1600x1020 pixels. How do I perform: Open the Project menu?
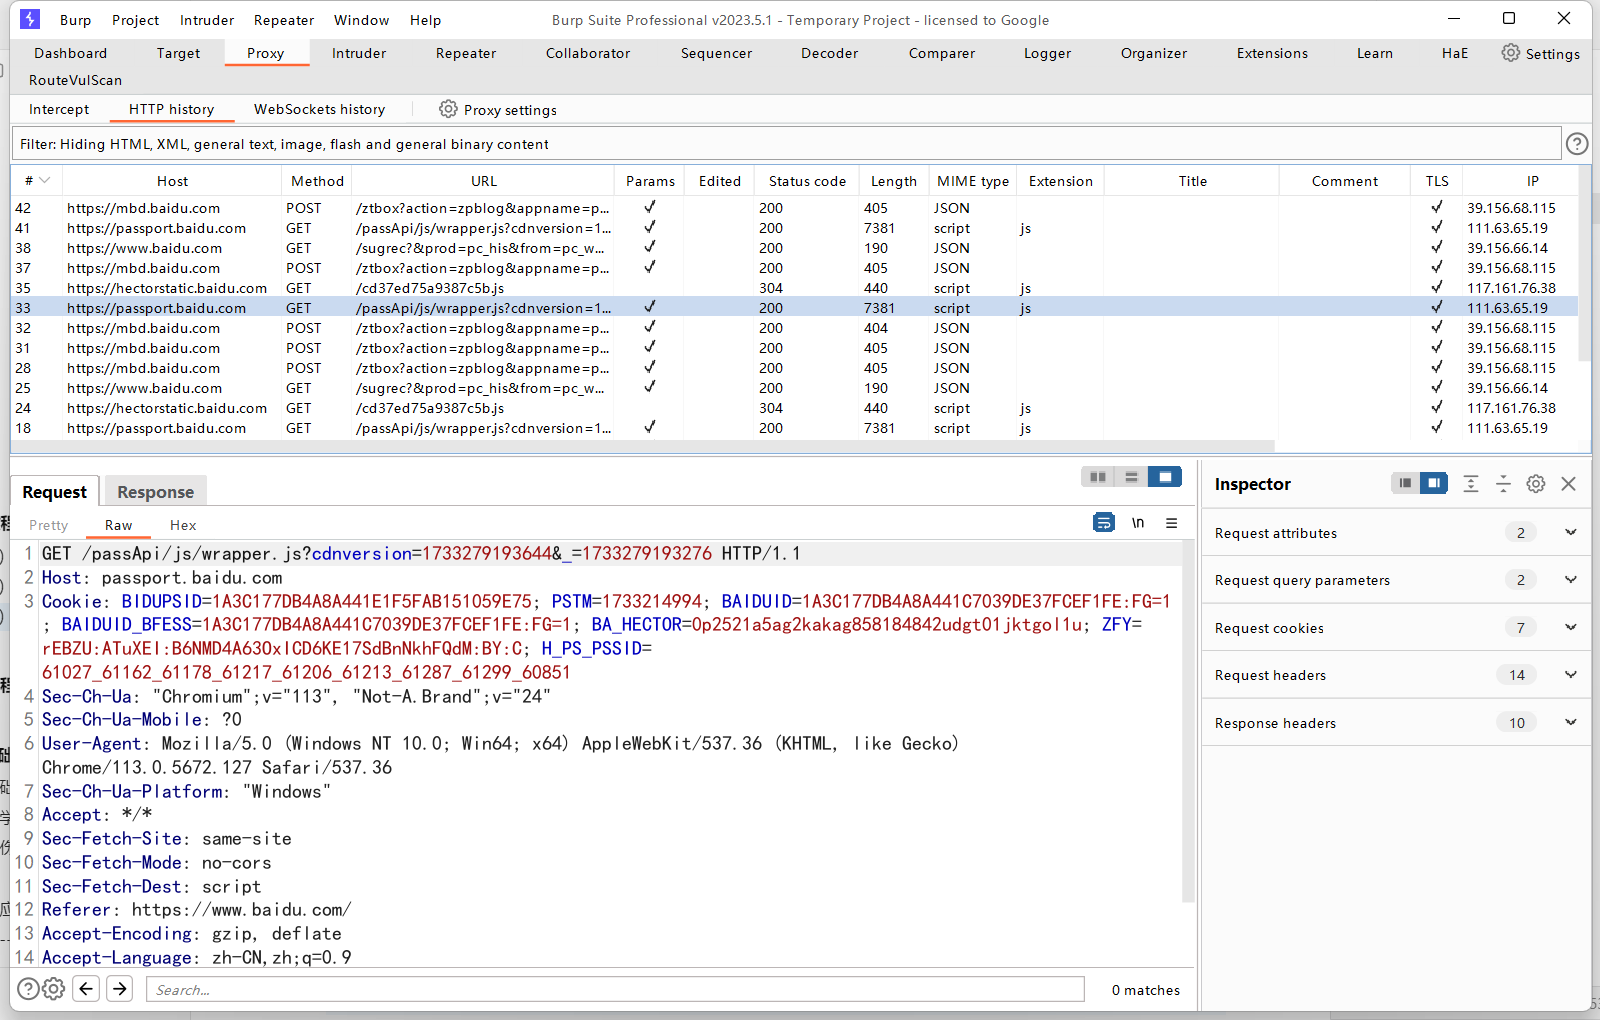point(135,20)
